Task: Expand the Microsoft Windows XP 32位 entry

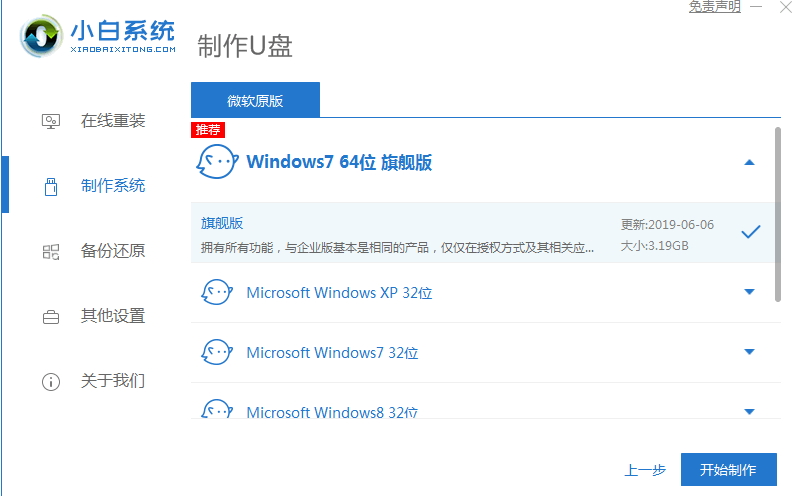Action: (x=750, y=292)
